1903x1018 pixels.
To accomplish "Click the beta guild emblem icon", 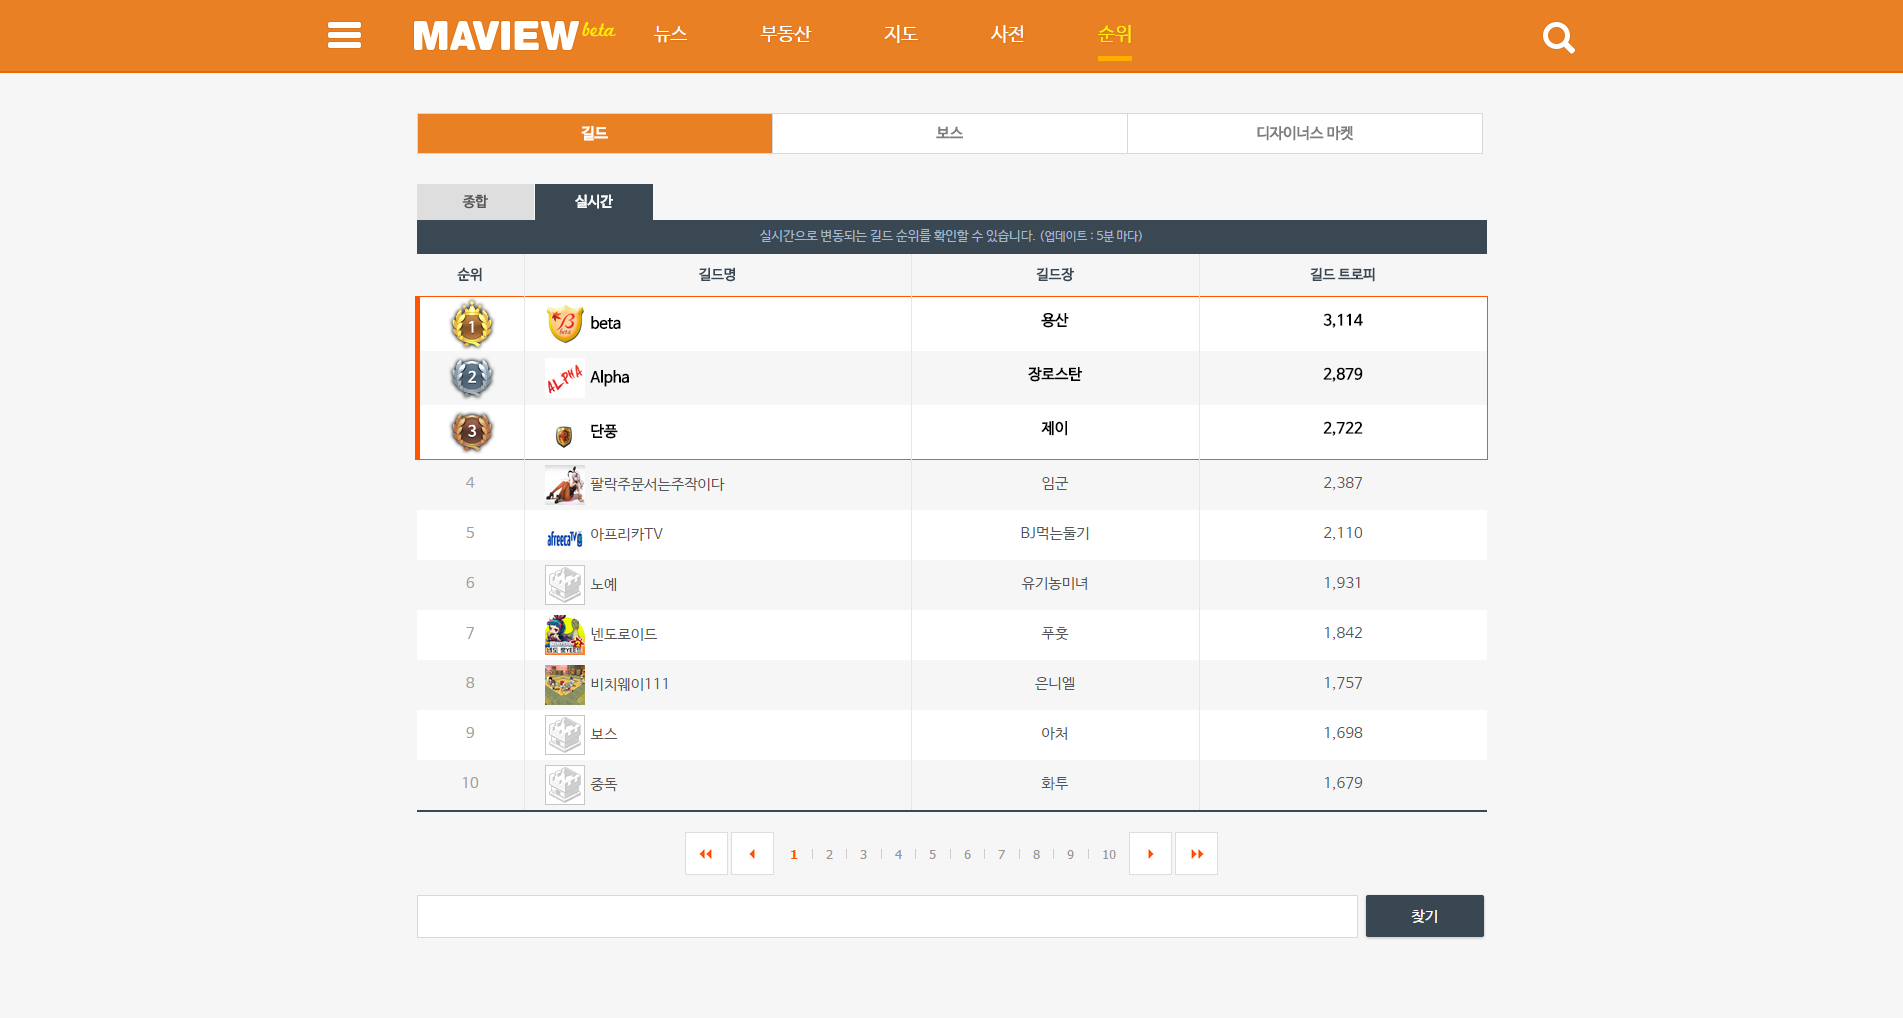I will point(565,324).
